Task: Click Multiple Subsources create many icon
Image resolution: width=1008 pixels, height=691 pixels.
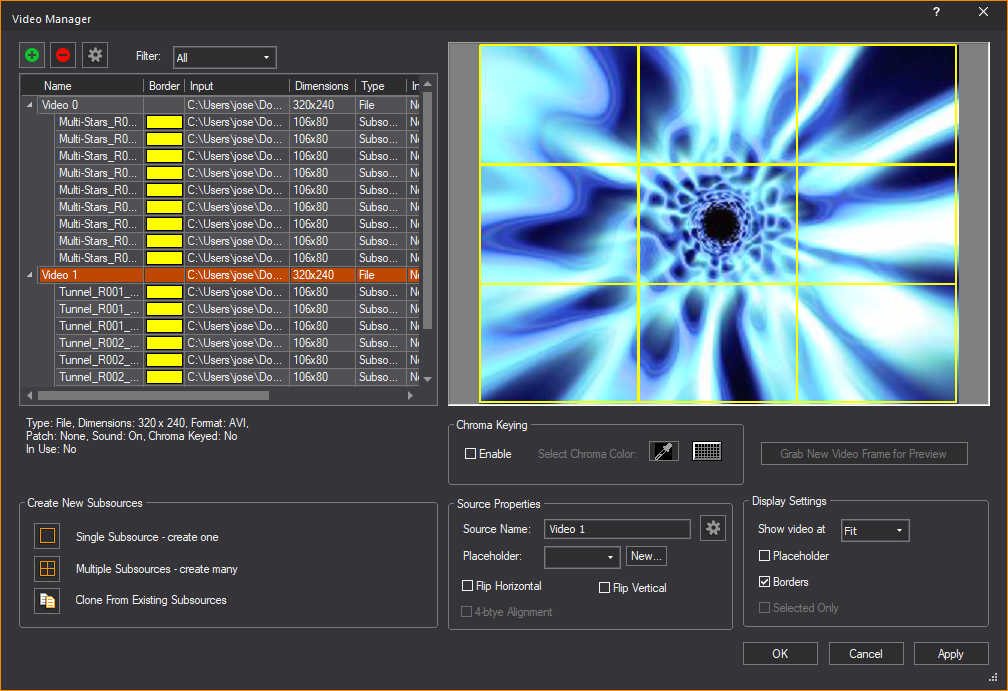Action: 47,568
